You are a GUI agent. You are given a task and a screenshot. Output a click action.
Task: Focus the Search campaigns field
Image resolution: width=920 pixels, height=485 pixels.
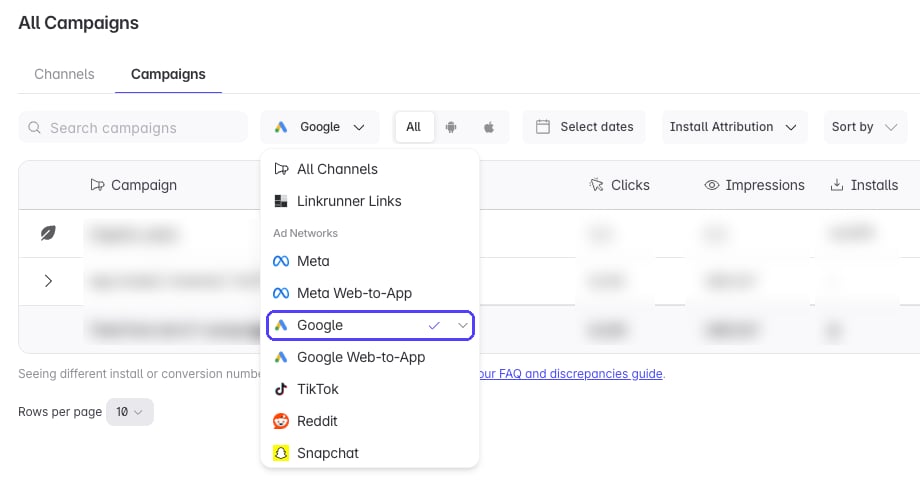pyautogui.click(x=133, y=127)
